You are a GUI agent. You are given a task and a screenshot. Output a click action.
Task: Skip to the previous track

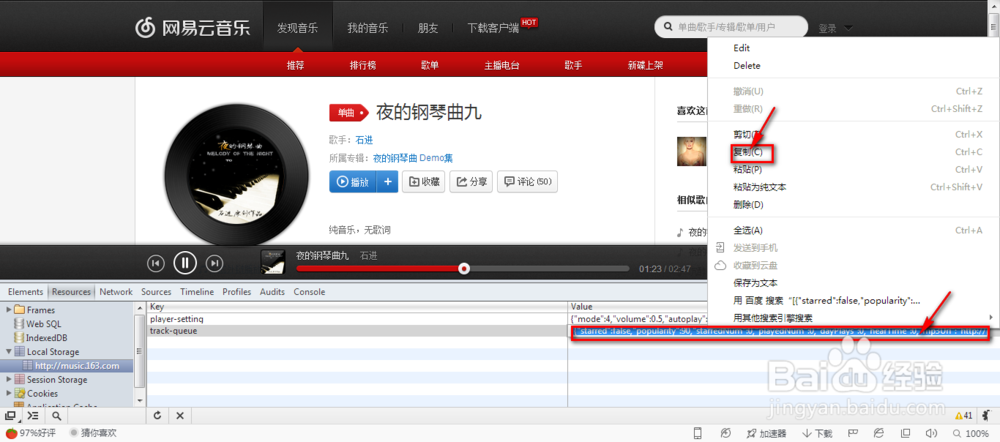click(x=156, y=263)
